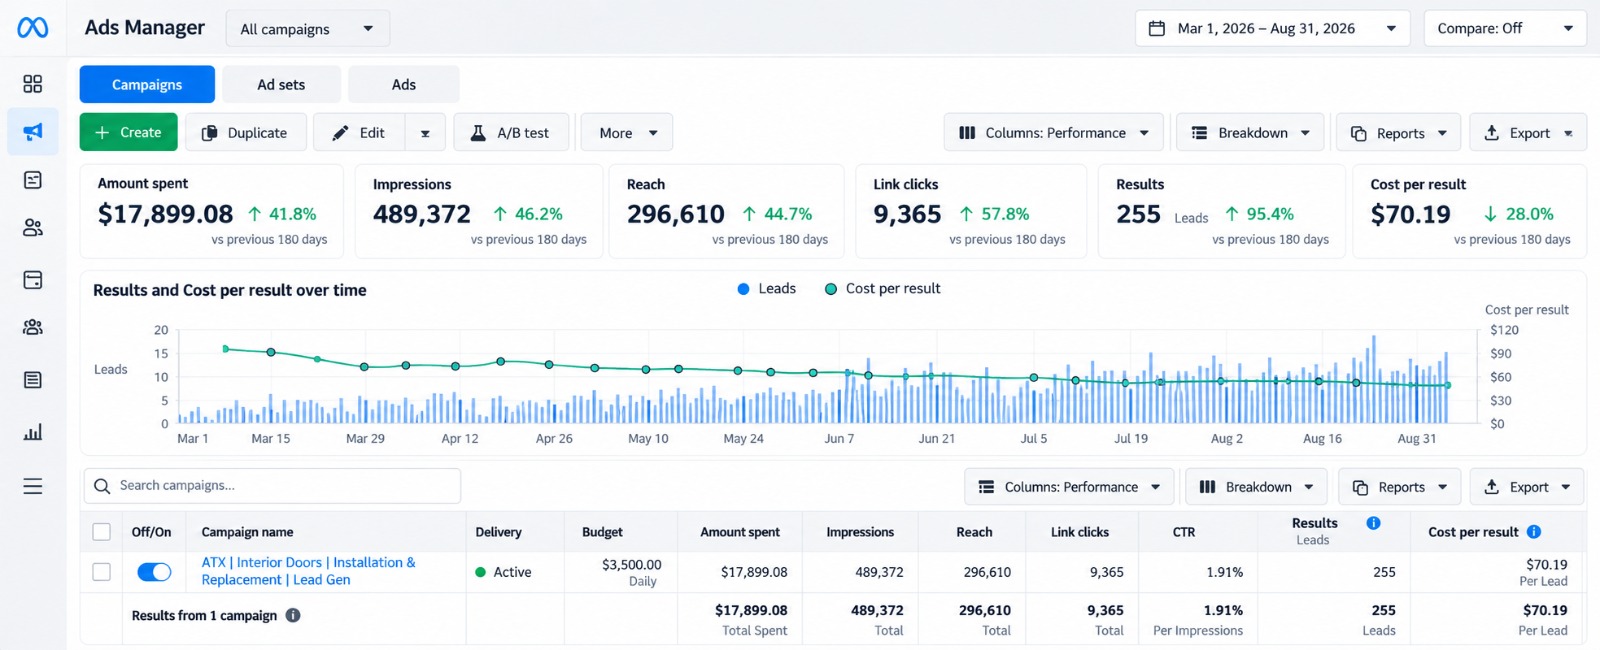
Task: Sort by Amount spent column header
Action: point(740,532)
